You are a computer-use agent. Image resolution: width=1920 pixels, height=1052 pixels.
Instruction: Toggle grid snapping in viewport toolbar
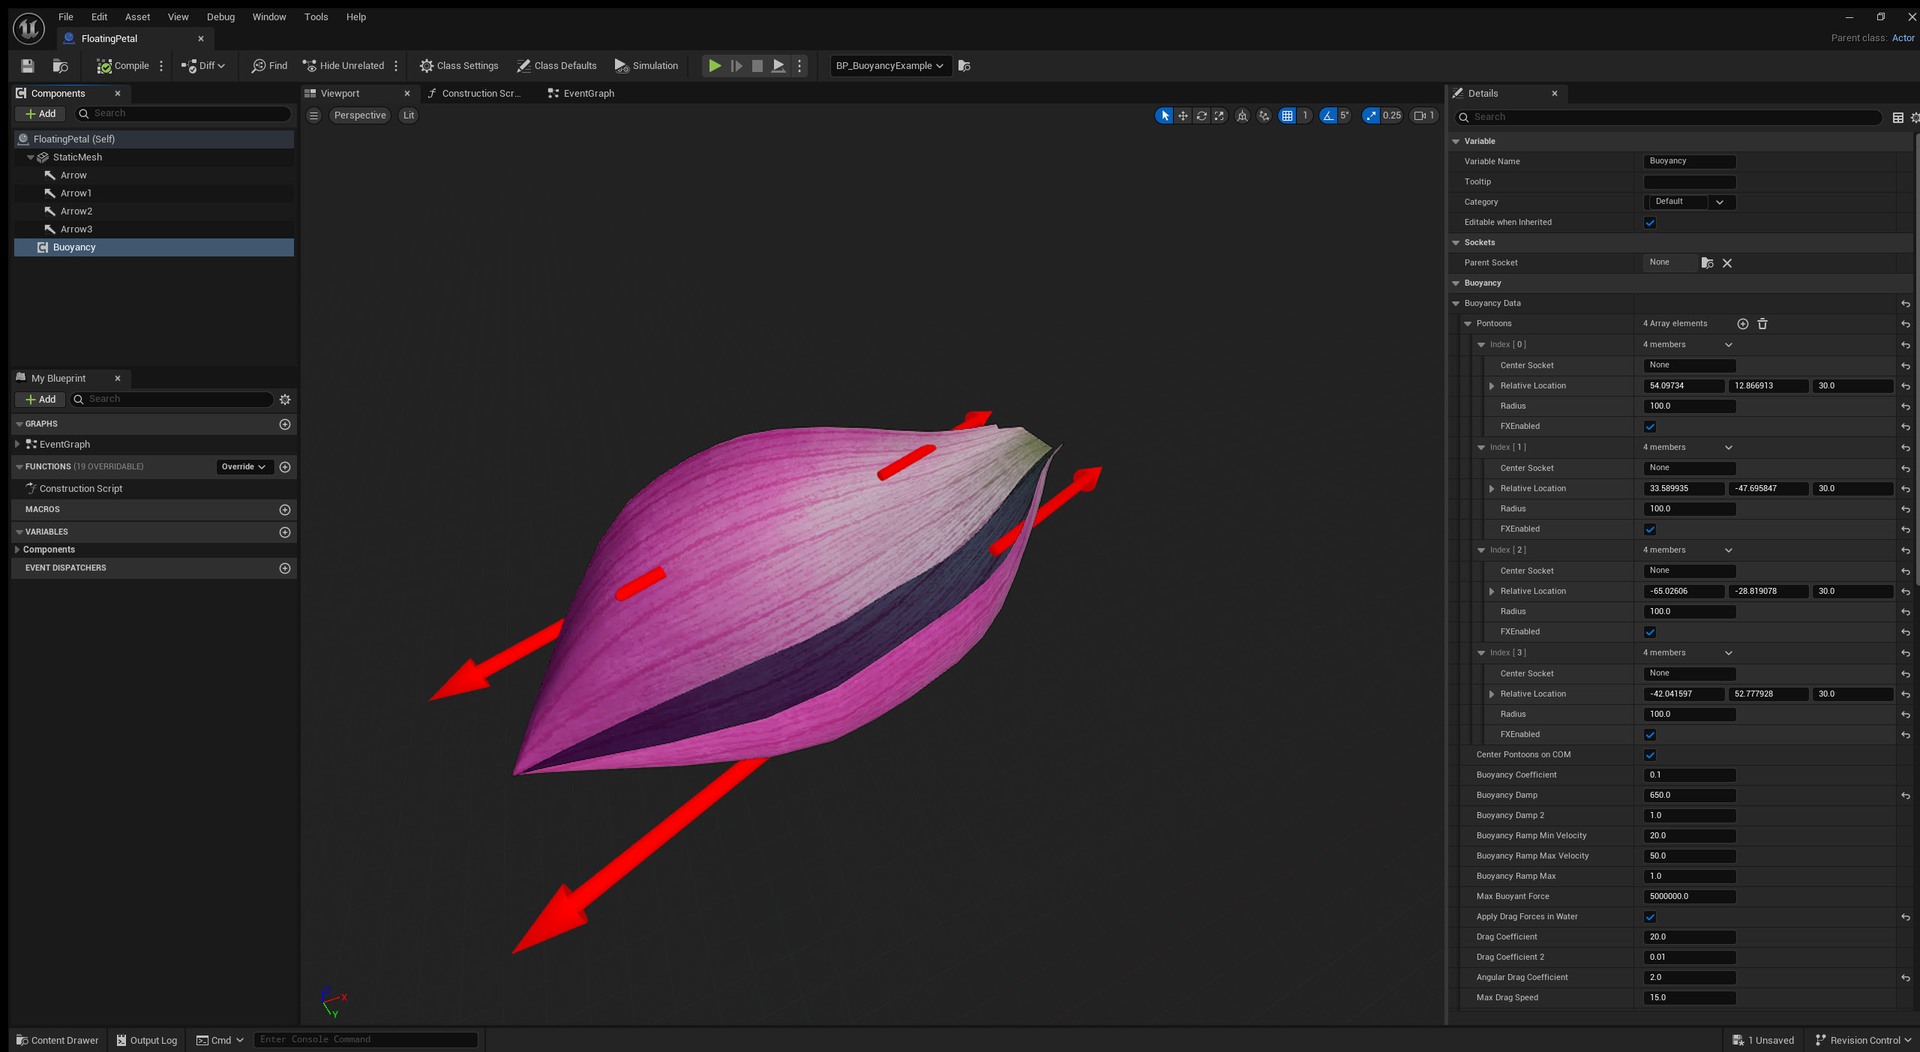click(1287, 116)
